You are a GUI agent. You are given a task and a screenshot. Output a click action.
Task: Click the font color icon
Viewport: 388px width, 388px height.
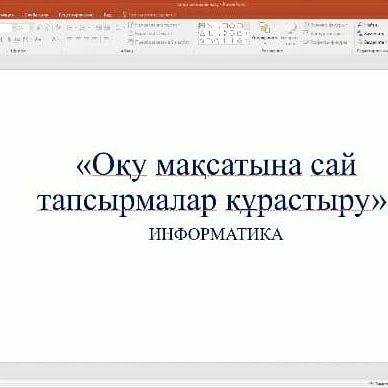(54, 39)
